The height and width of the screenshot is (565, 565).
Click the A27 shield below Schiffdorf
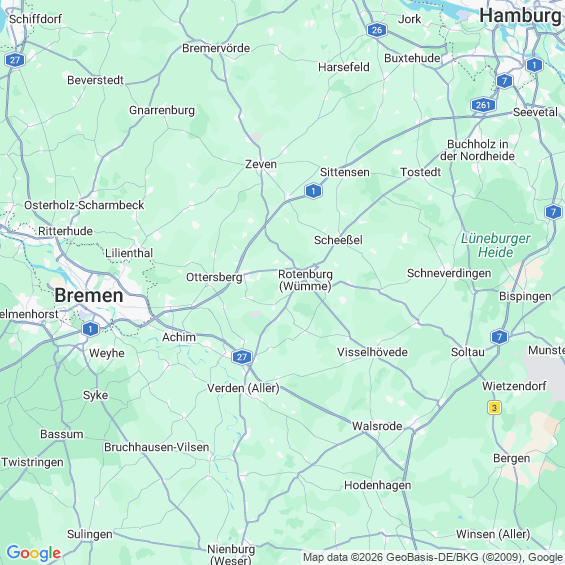(x=15, y=60)
